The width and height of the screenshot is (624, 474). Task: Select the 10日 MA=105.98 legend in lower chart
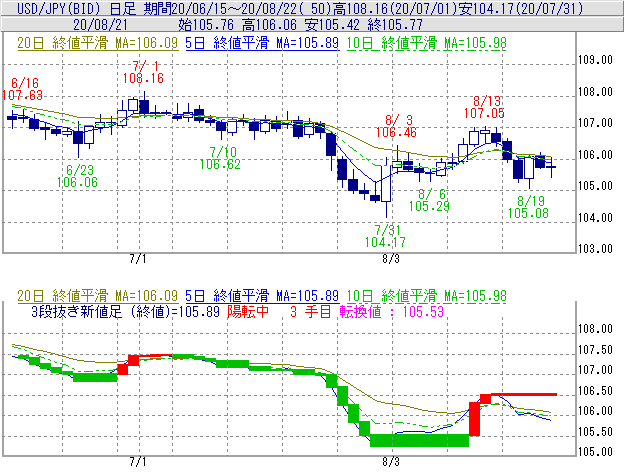pyautogui.click(x=426, y=296)
